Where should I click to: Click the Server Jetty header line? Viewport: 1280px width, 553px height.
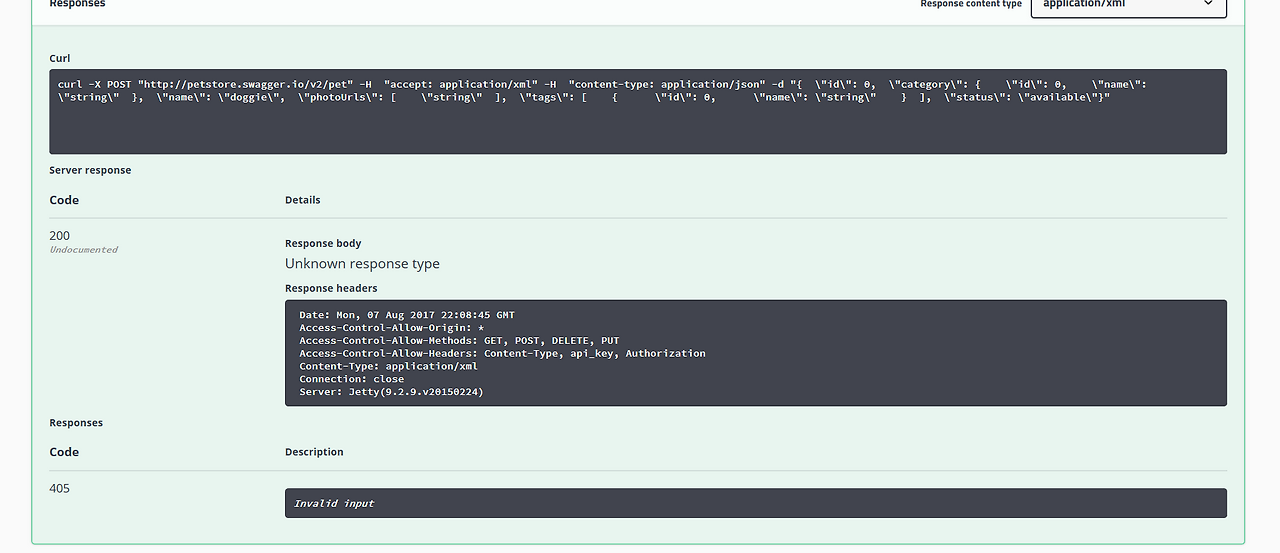tap(391, 392)
